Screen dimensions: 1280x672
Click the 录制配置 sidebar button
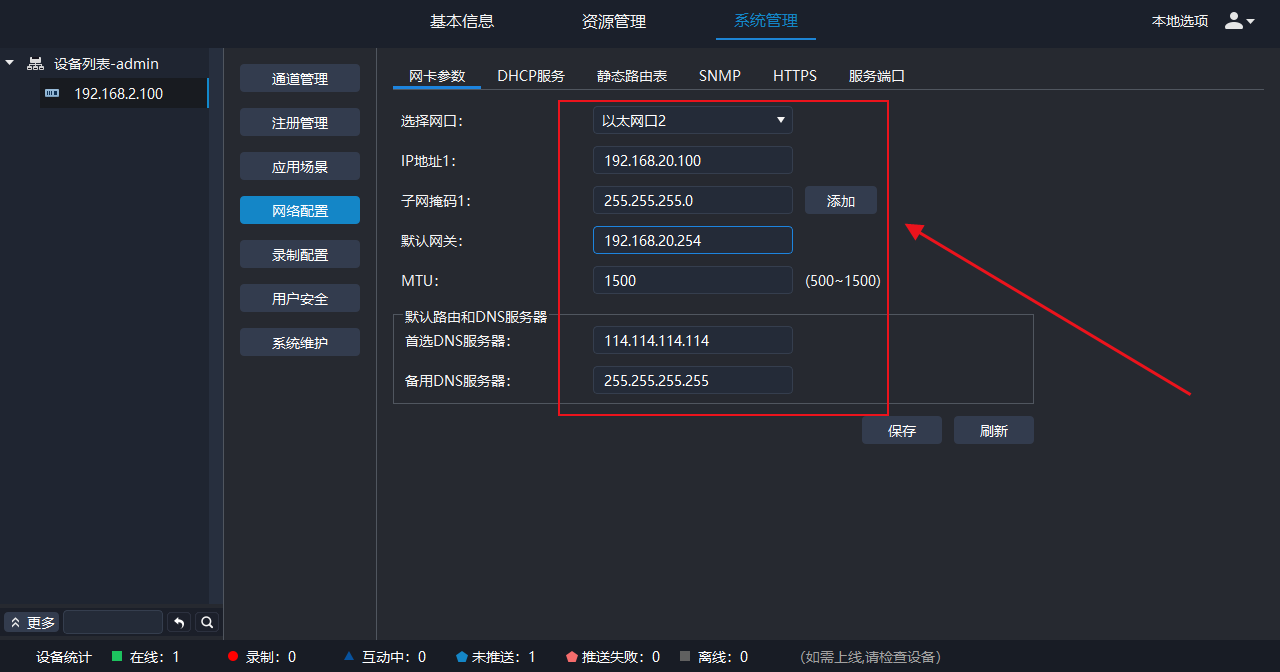pos(300,254)
